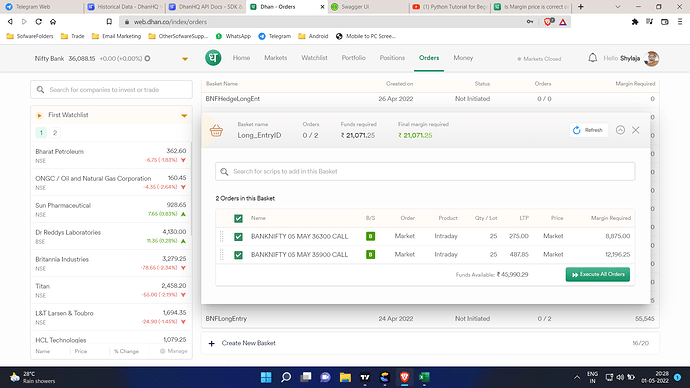Click the watchlist Manage gear icon
Image resolution: width=690 pixels, height=388 pixels.
tap(162, 351)
